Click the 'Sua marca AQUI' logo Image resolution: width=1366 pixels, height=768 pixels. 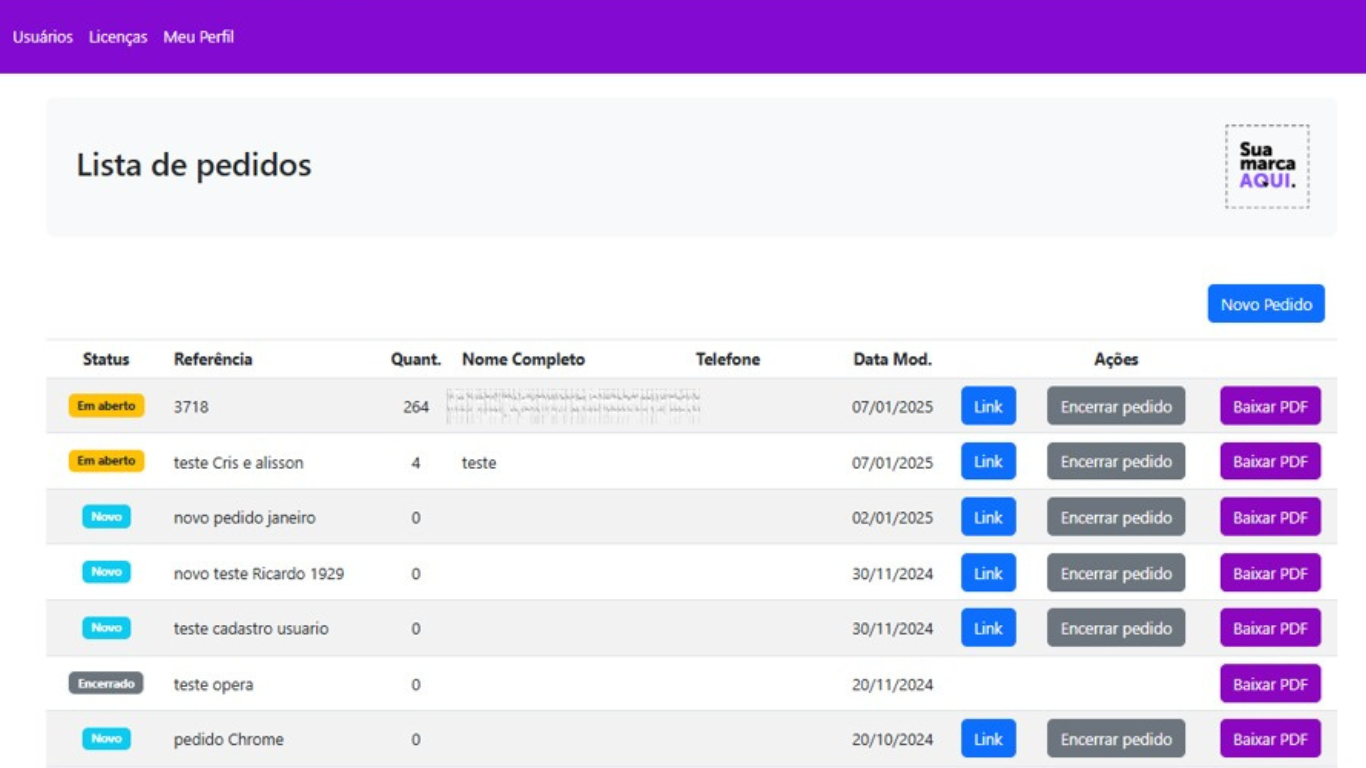[1267, 166]
